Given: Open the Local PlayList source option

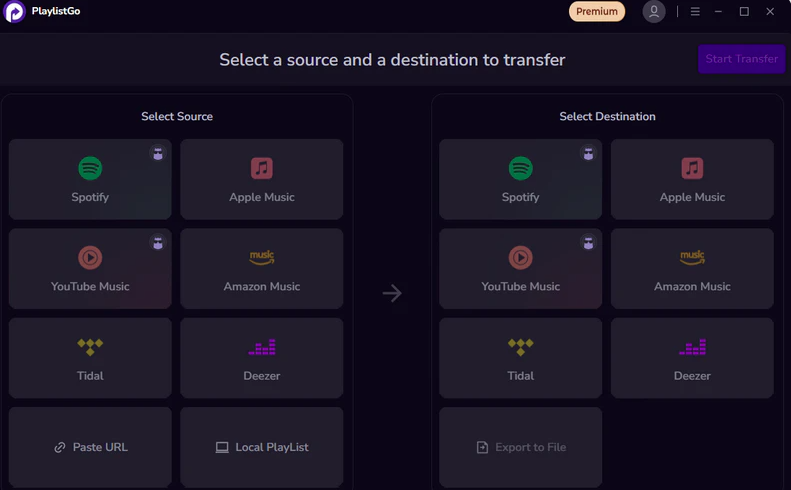Looking at the screenshot, I should pyautogui.click(x=261, y=447).
